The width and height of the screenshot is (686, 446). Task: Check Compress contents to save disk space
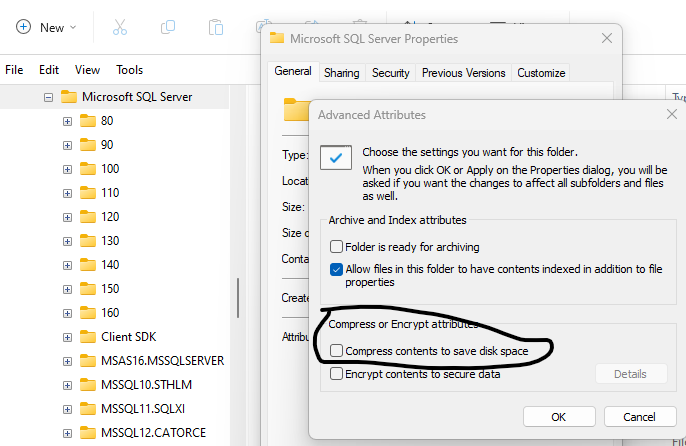pyautogui.click(x=336, y=351)
